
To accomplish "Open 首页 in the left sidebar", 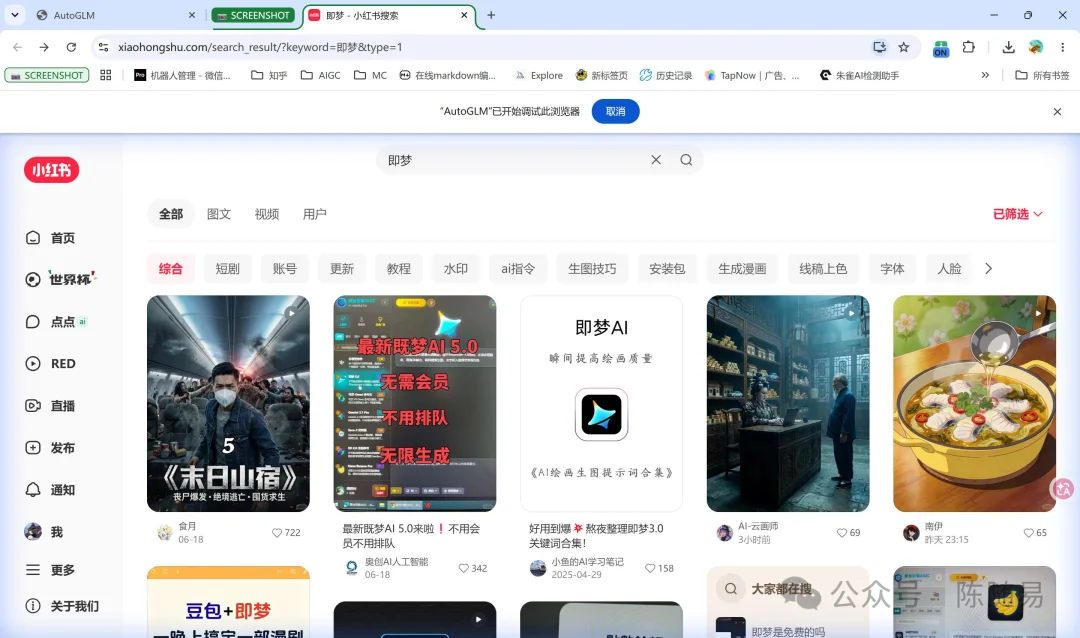I will point(50,238).
